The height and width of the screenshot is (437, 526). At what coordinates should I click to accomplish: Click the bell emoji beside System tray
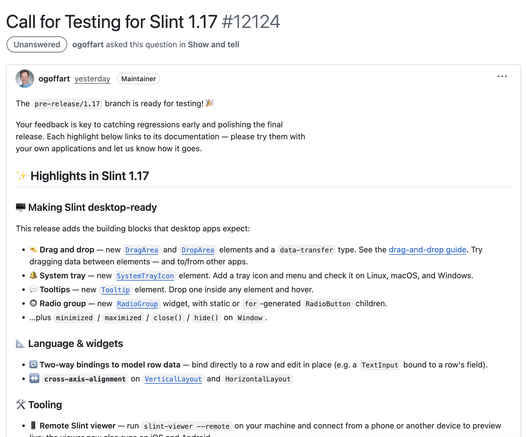click(33, 275)
